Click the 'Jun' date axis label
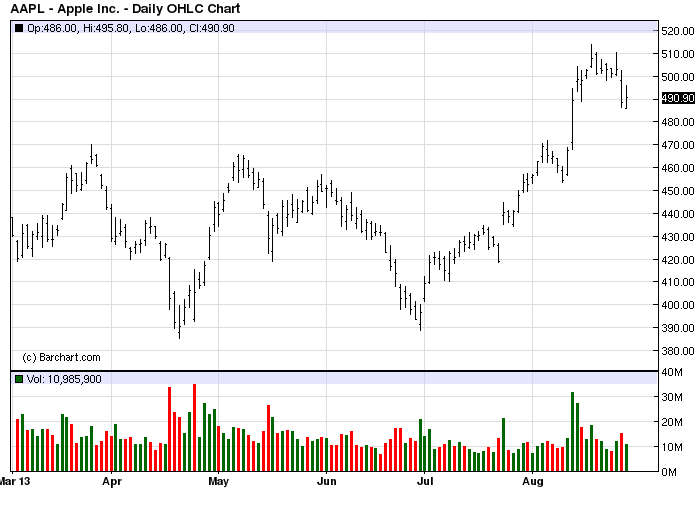This screenshot has width=700, height=512. 326,482
